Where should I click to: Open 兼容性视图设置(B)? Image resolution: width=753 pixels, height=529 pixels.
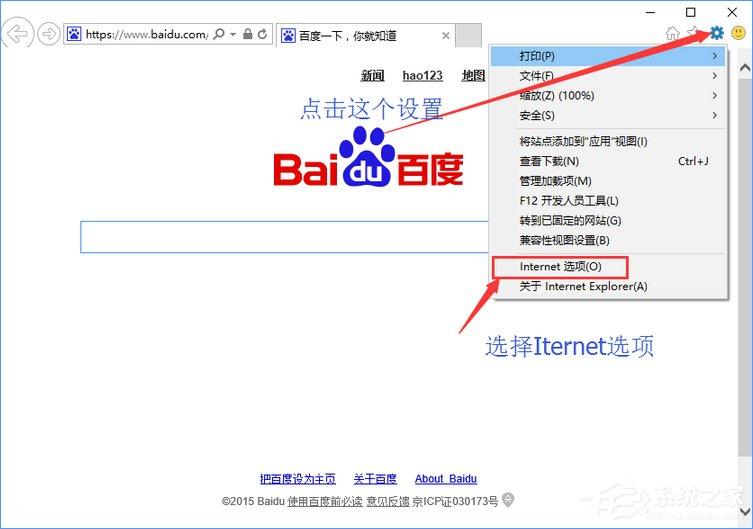(x=608, y=240)
